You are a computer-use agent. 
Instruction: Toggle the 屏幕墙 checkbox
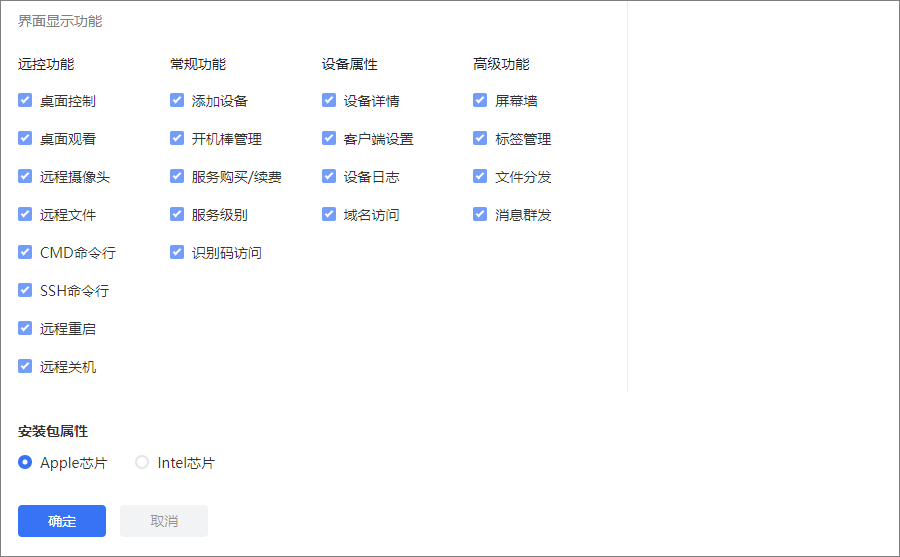pos(480,100)
